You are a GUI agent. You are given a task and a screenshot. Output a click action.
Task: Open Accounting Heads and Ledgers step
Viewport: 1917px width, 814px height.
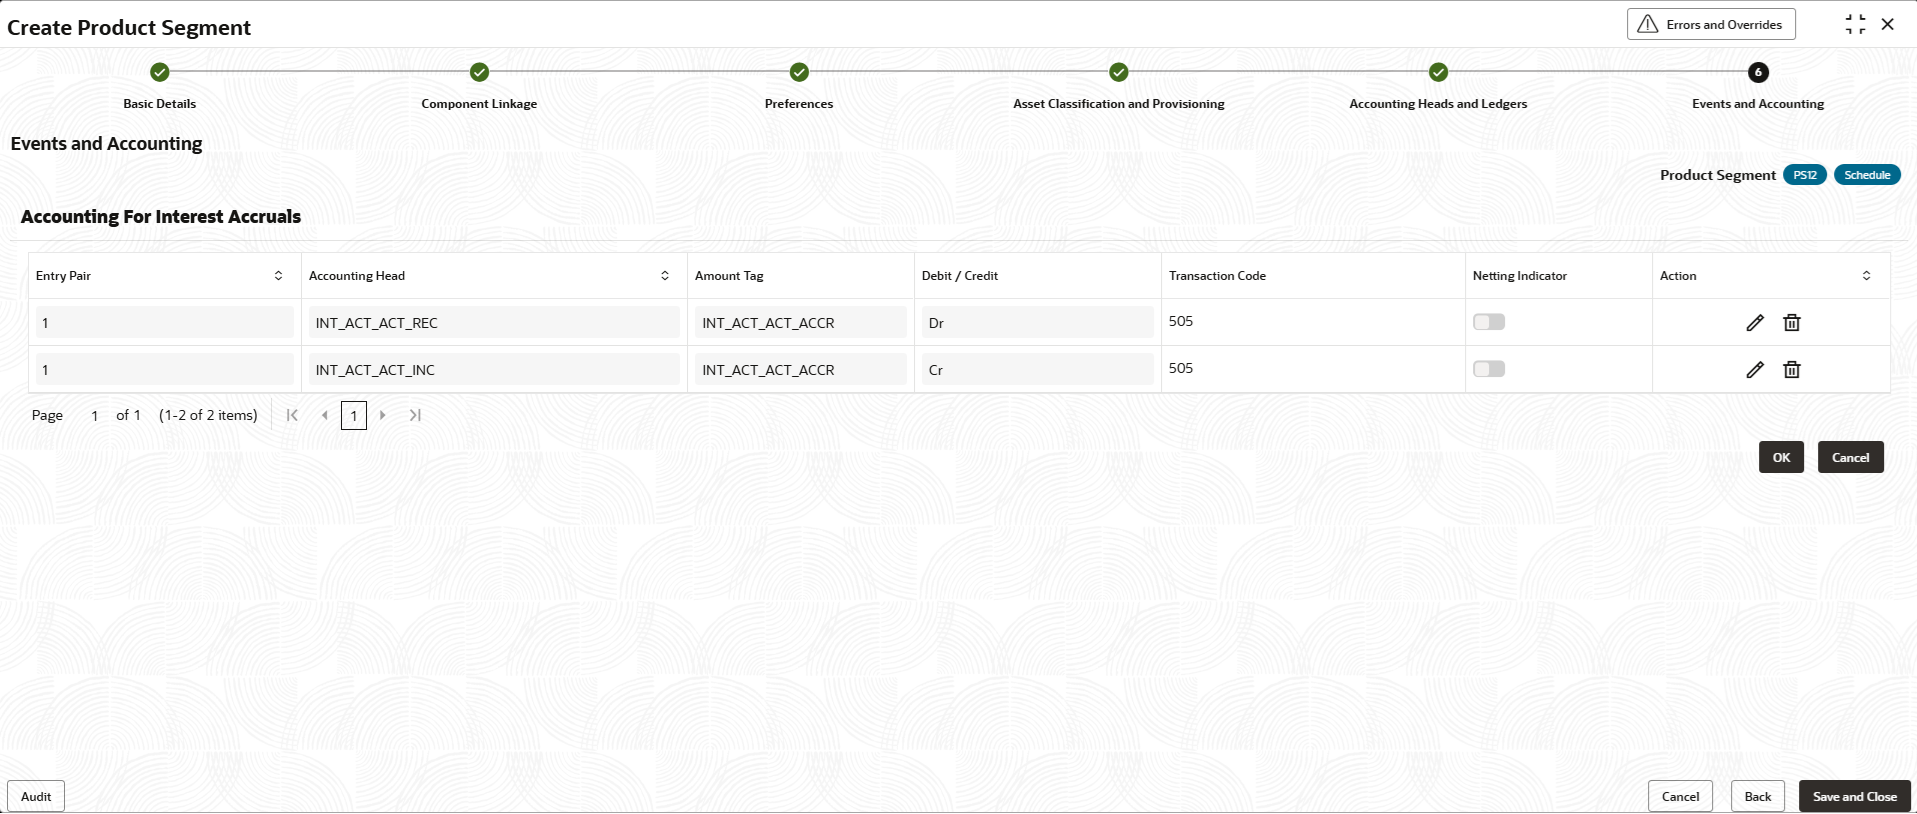point(1438,104)
